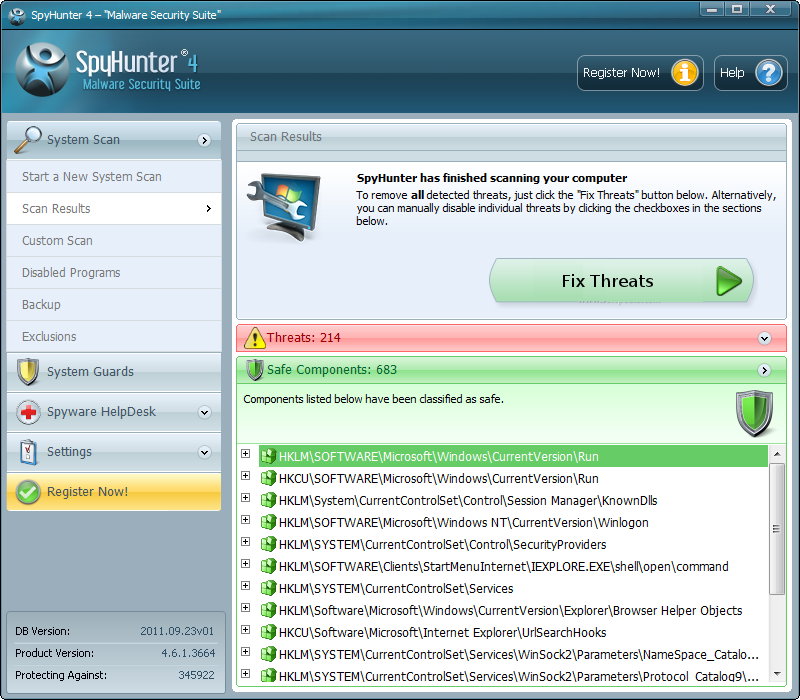800x700 pixels.
Task: Open Exclusions in the sidebar
Action: pyautogui.click(x=114, y=337)
